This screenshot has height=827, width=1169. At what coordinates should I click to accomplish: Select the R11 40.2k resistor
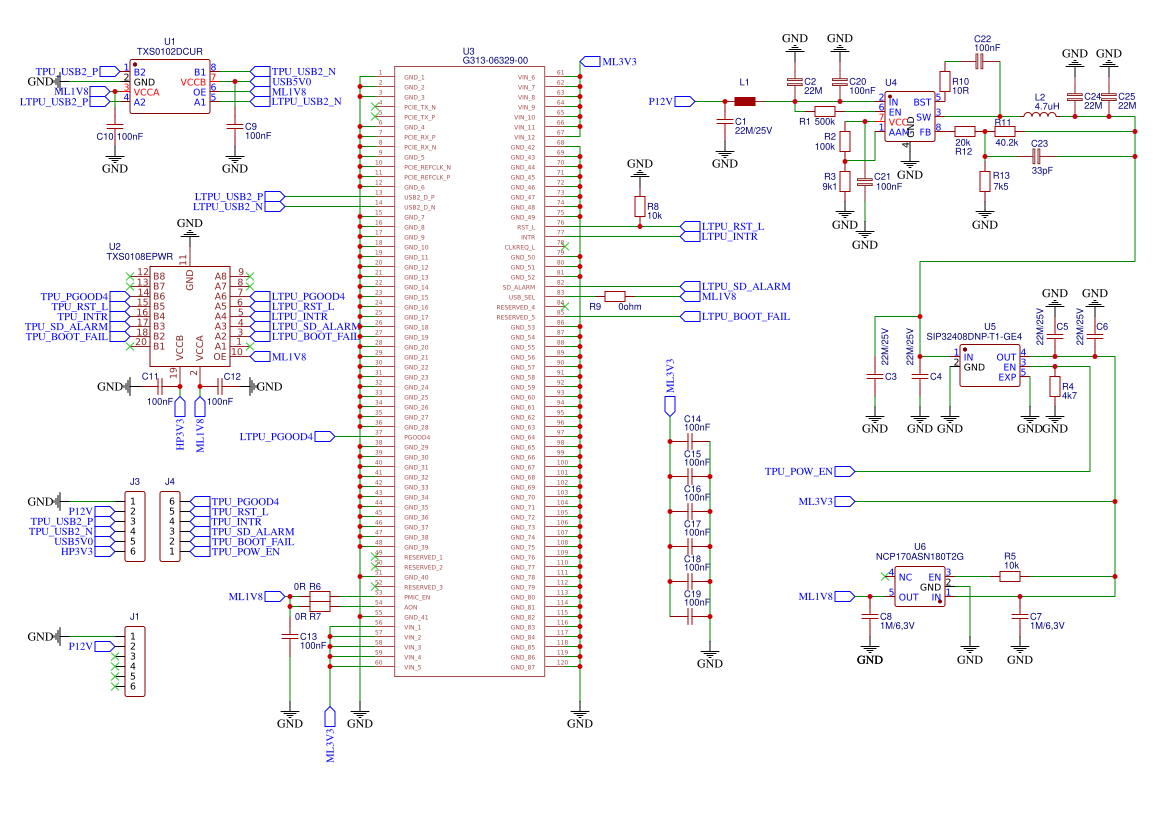tap(1005, 131)
